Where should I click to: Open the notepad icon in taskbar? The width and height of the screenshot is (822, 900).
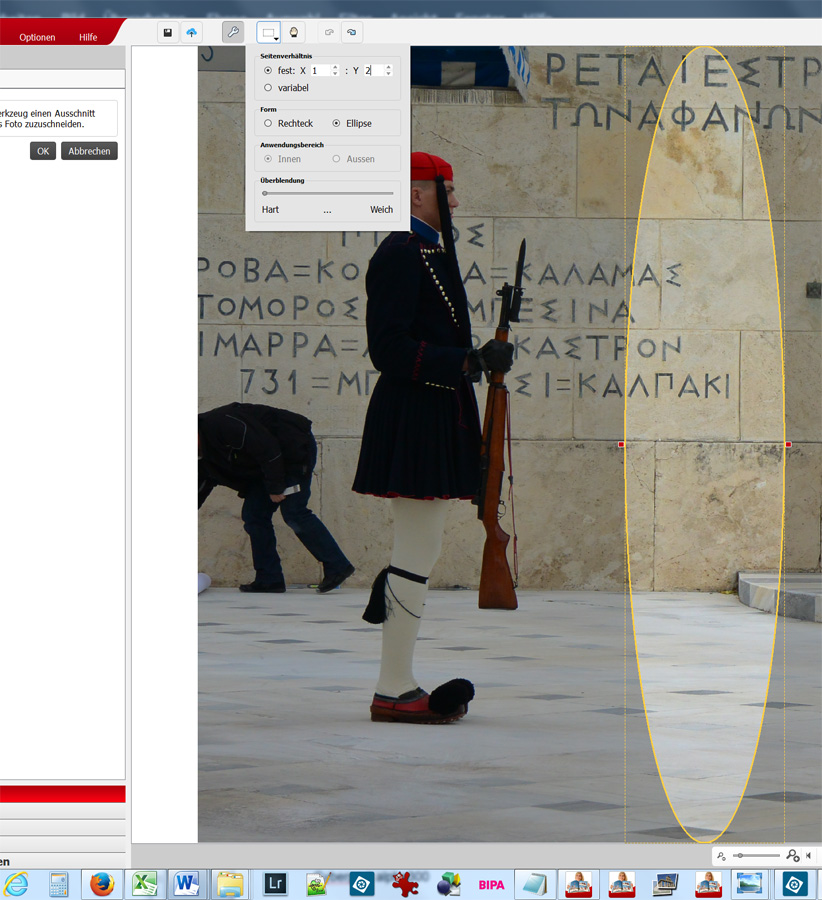tap(535, 885)
